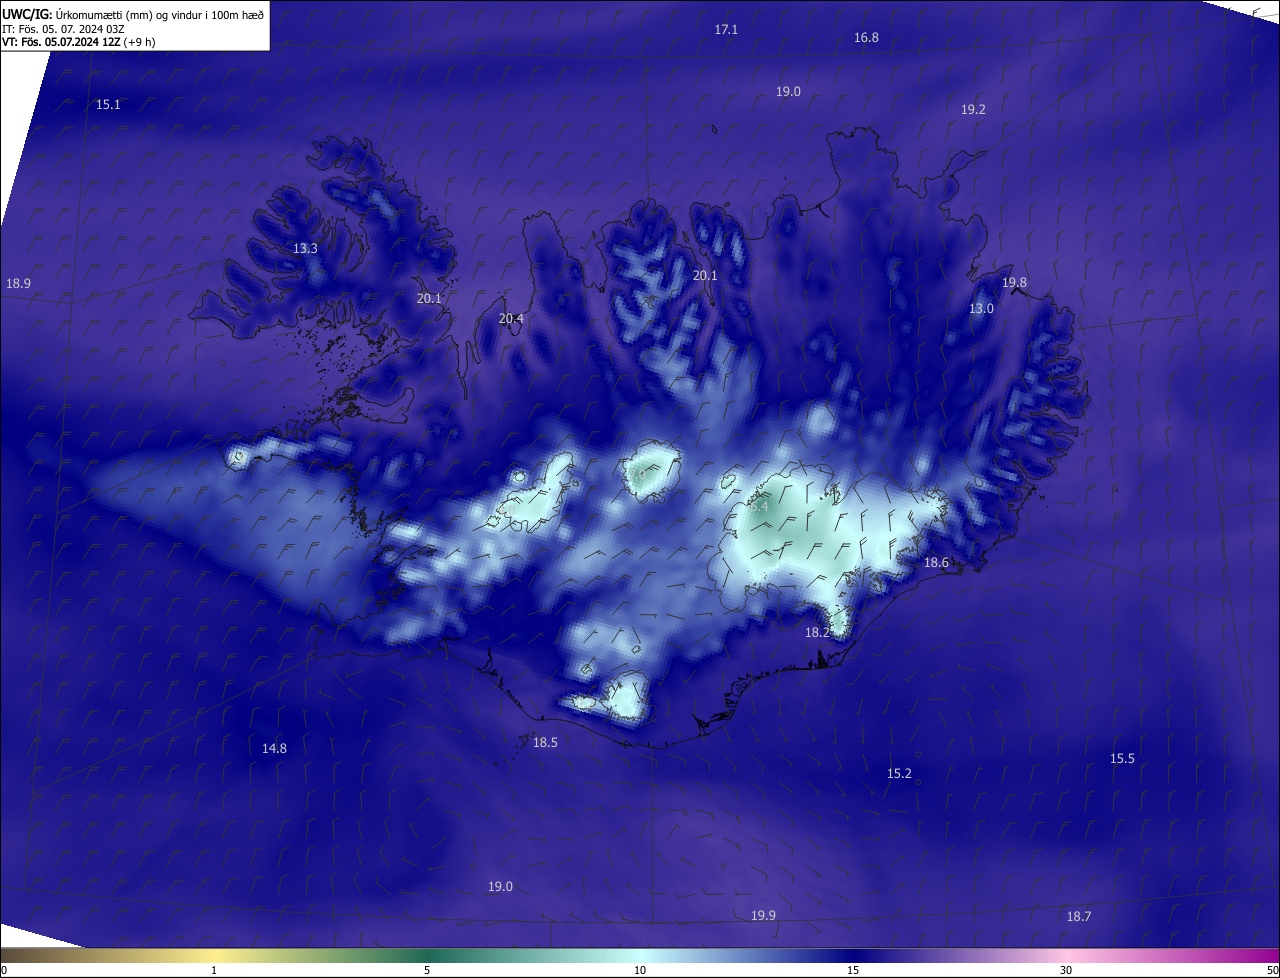Click the '15' tick label on the color scale

tap(853, 970)
